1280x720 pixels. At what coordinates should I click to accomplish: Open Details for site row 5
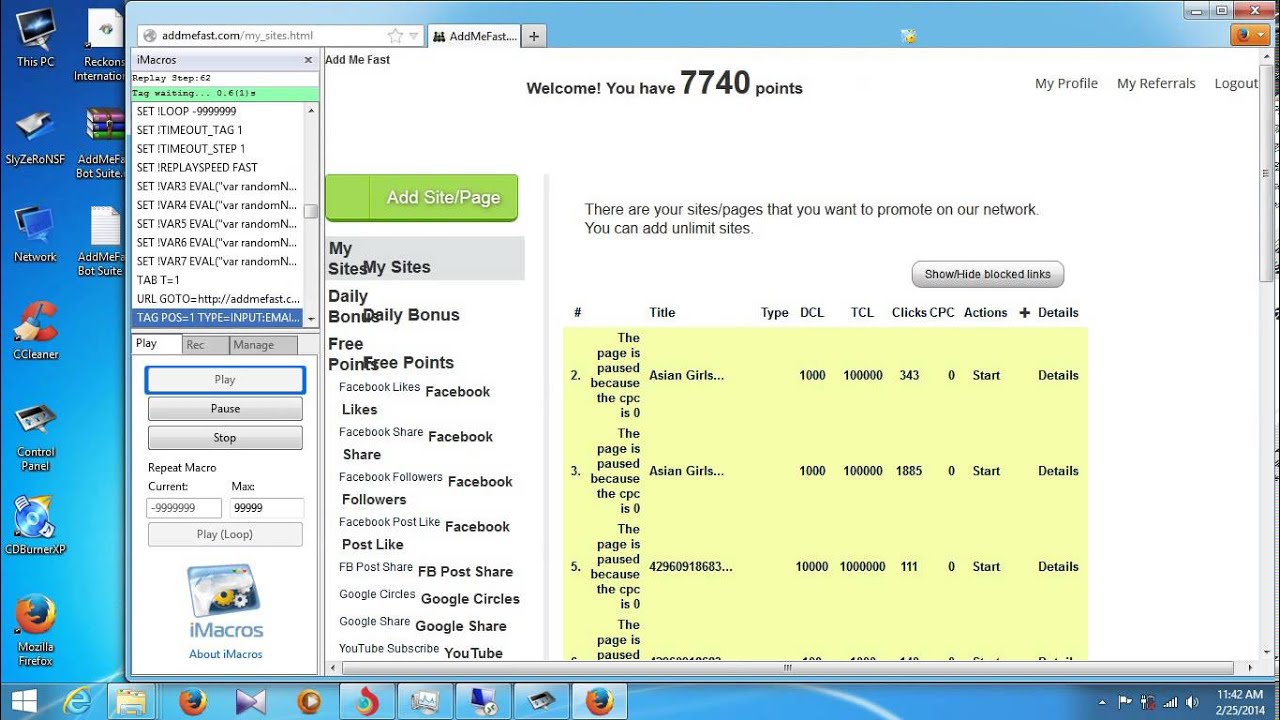coord(1058,567)
